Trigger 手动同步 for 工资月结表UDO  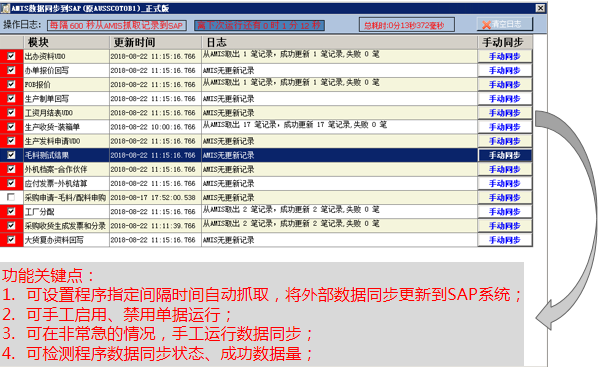[505, 113]
